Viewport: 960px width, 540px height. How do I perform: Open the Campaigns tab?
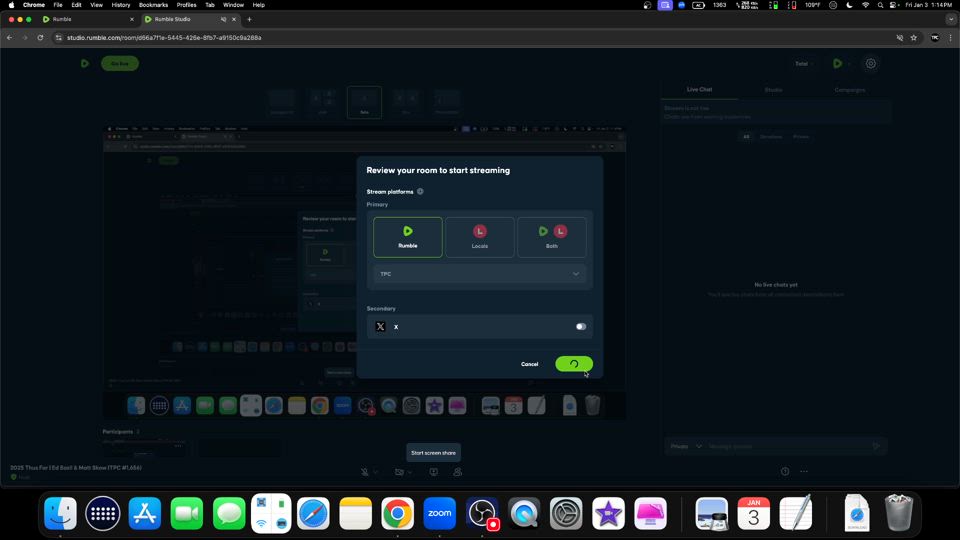click(850, 90)
